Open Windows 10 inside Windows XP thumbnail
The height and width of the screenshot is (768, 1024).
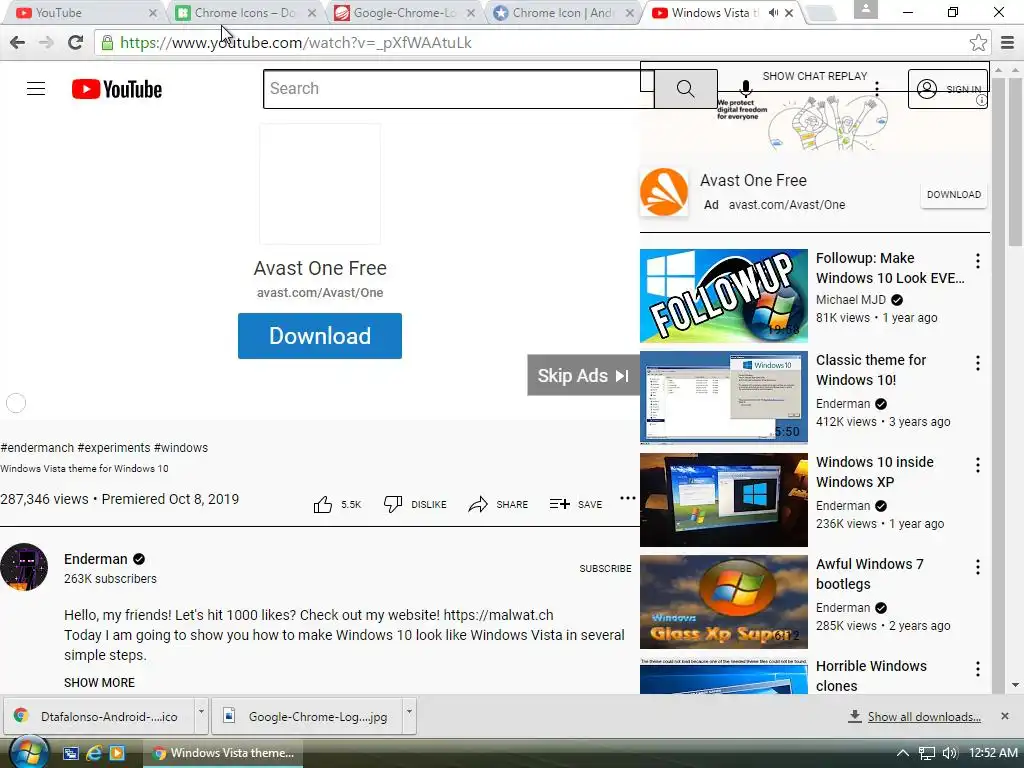(724, 500)
